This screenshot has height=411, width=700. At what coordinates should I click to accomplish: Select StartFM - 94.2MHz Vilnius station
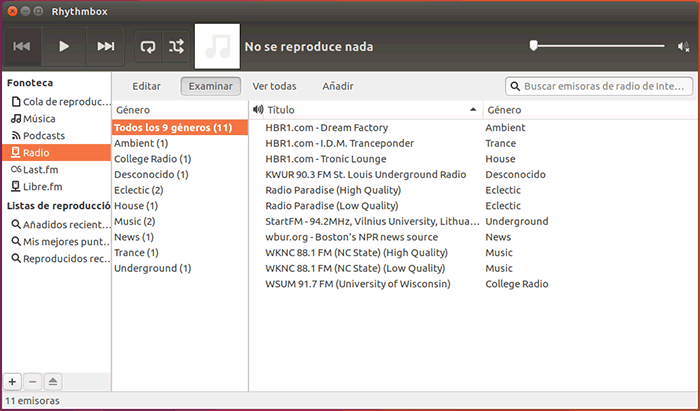coord(473,221)
